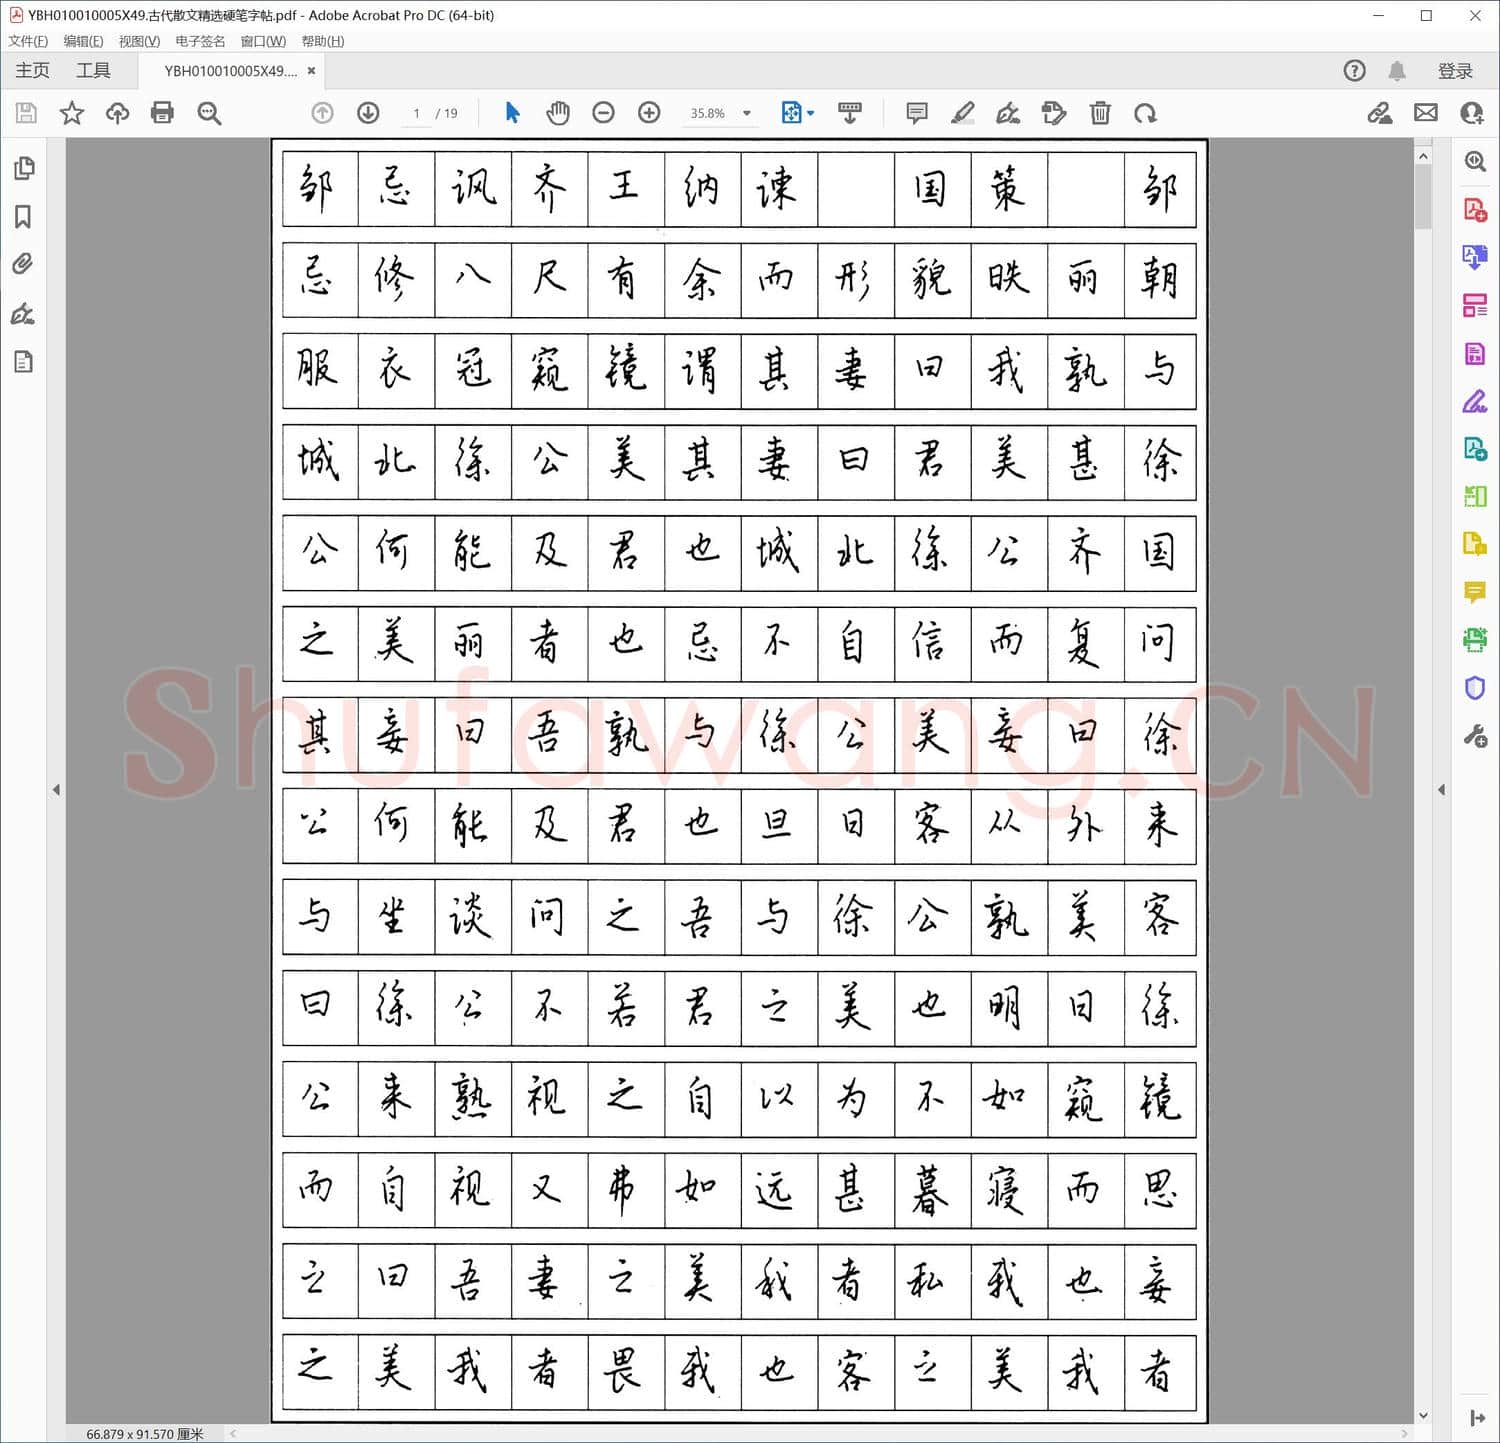Open the Protect shield tool in right pane
This screenshot has height=1443, width=1500.
1475,688
